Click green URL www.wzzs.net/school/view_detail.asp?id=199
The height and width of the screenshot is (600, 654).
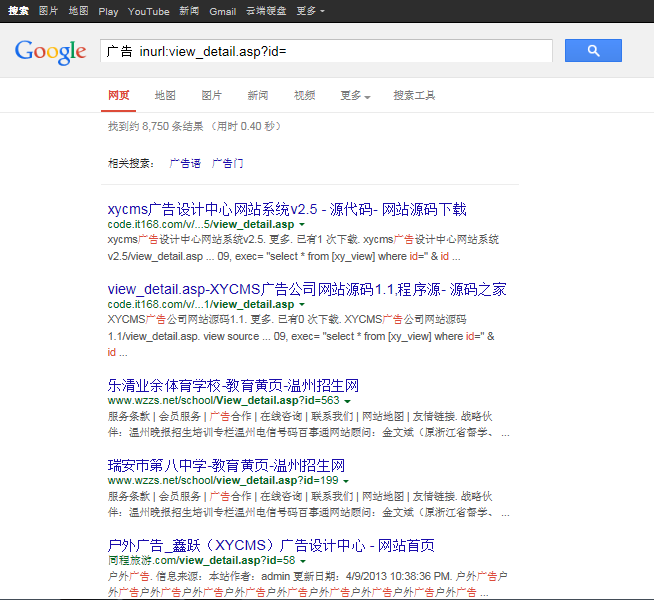tap(223, 480)
